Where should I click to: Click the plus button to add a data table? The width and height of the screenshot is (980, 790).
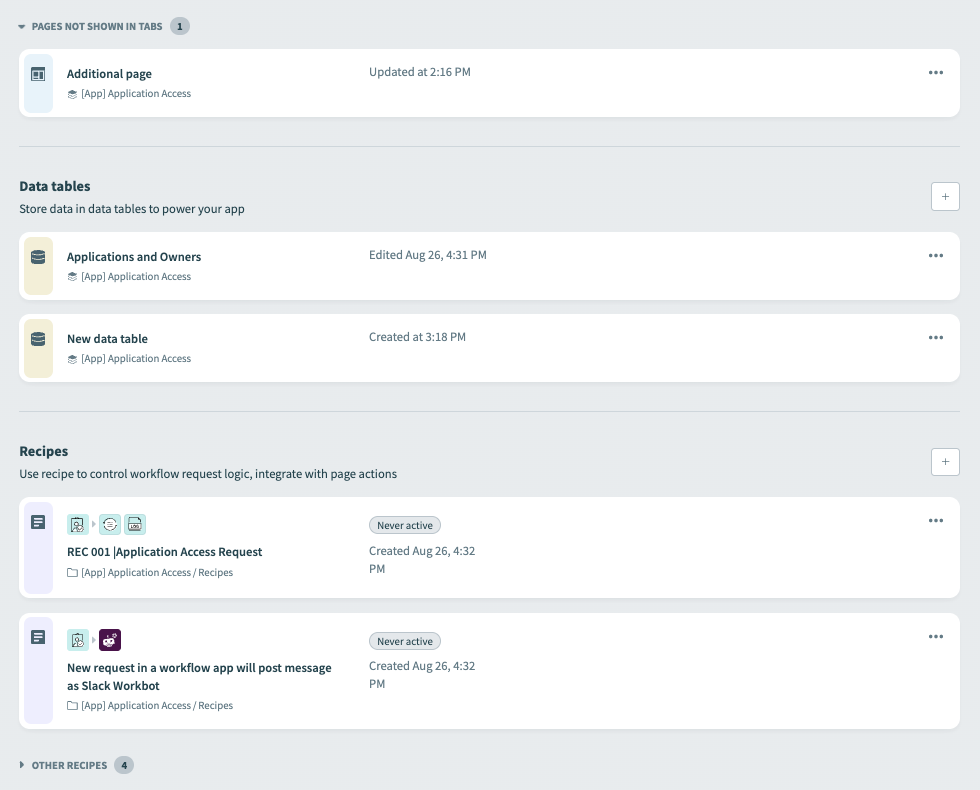click(945, 196)
